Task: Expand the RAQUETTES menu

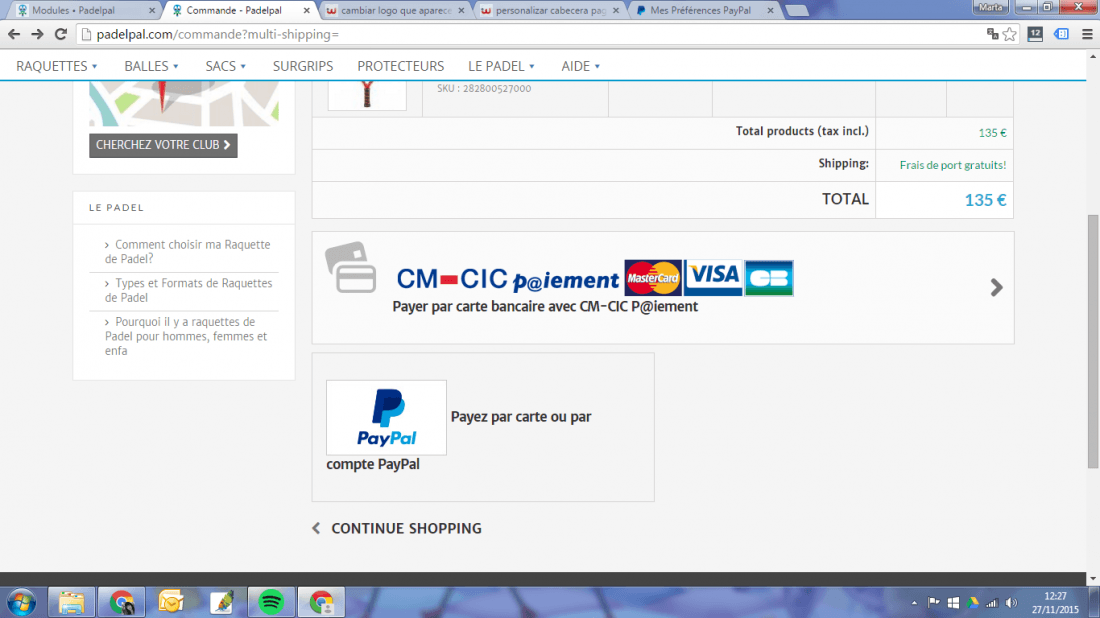Action: [x=57, y=66]
